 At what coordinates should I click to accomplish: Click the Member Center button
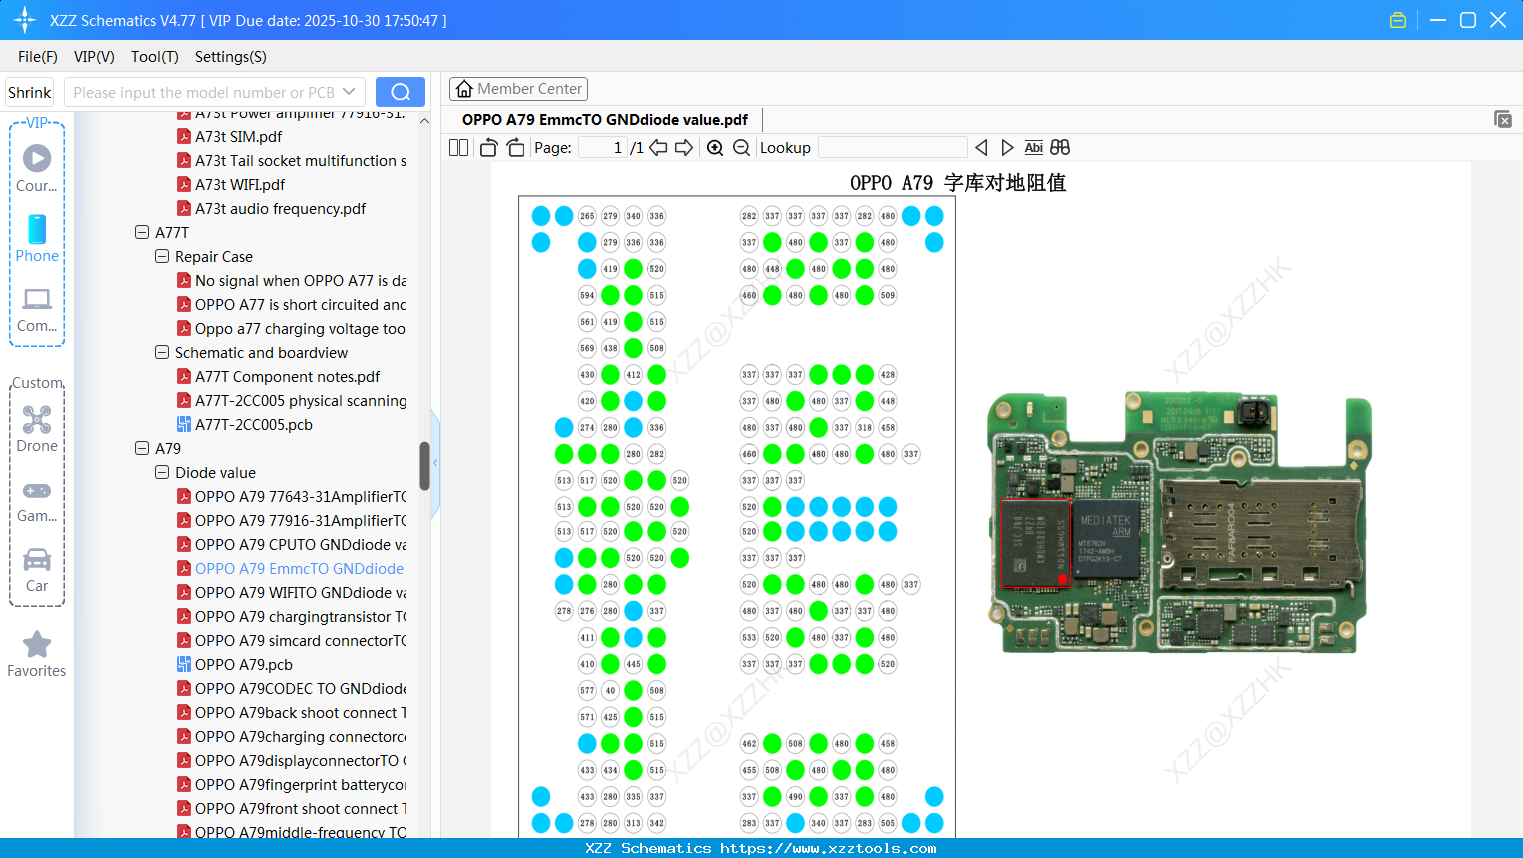click(x=518, y=89)
